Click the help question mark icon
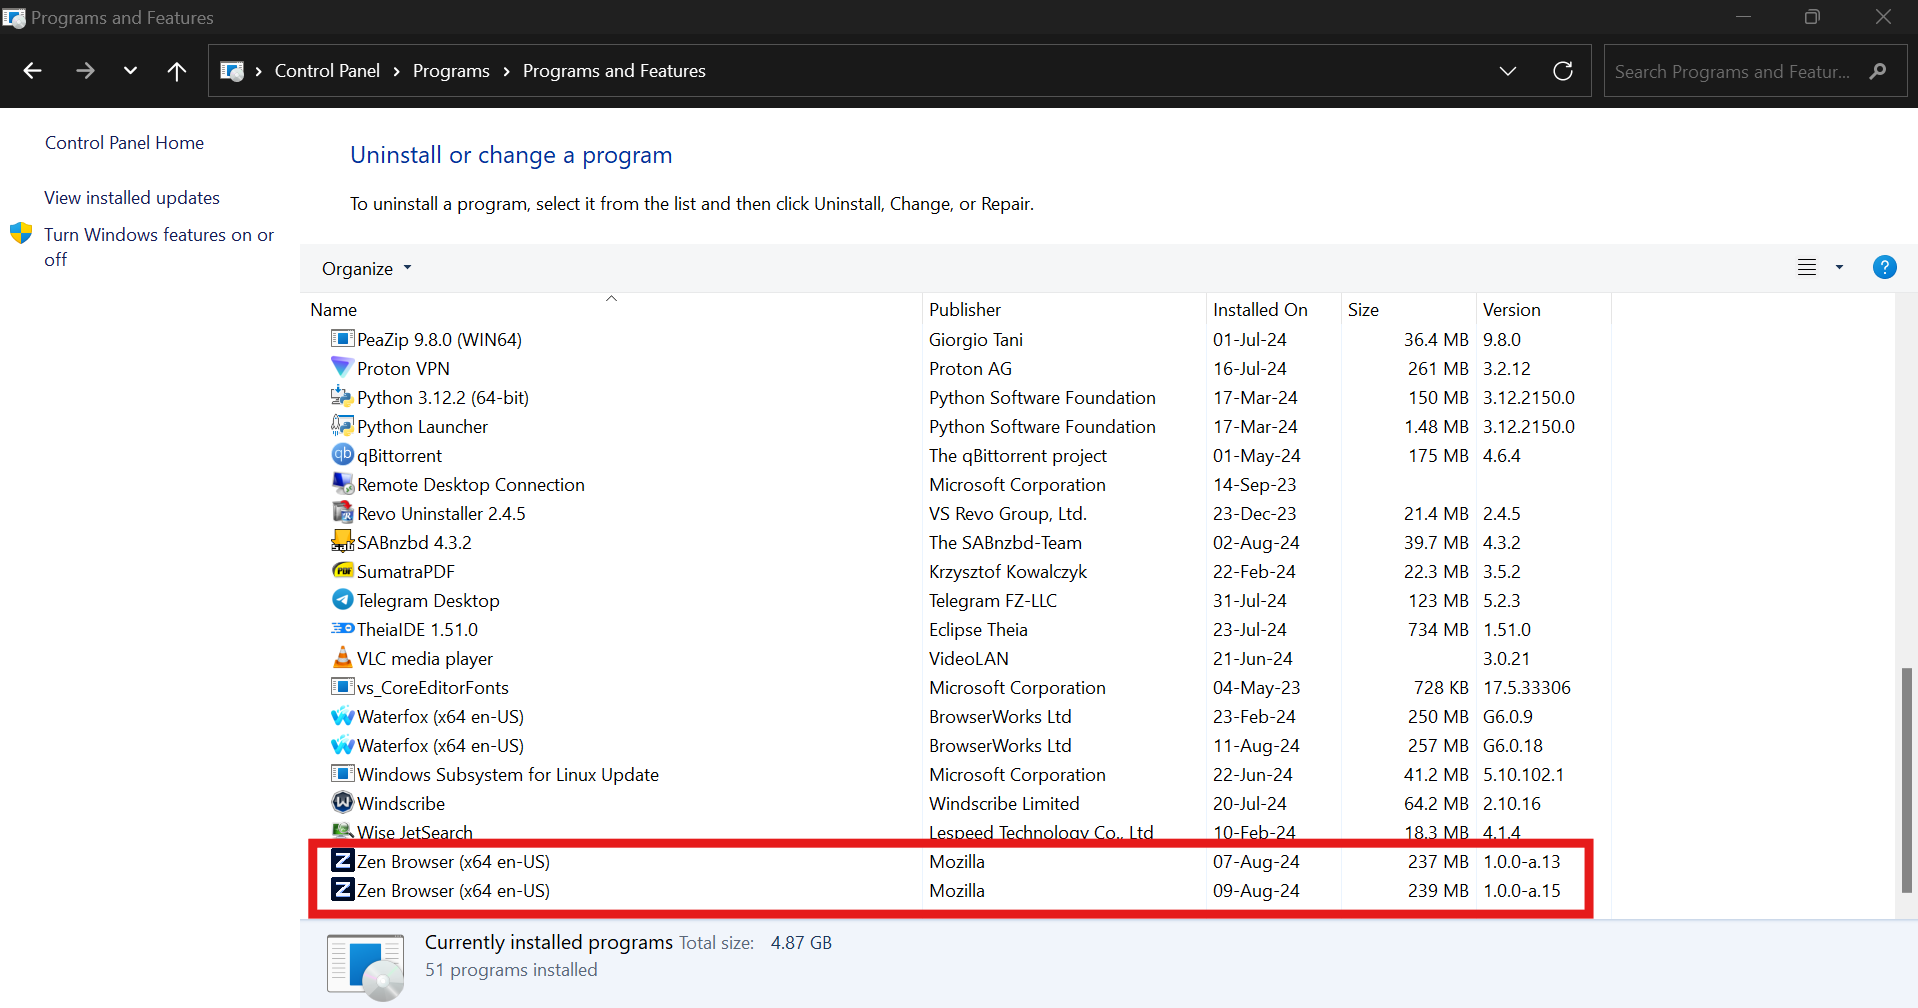1918x1008 pixels. [1884, 267]
